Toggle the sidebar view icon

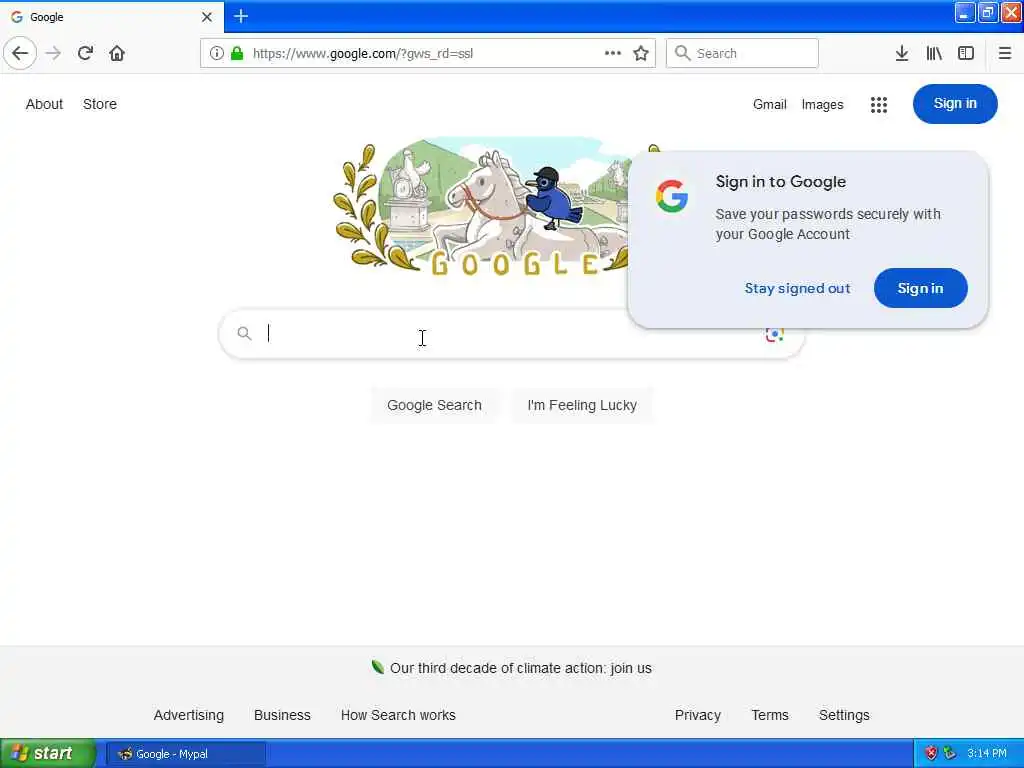pos(966,53)
